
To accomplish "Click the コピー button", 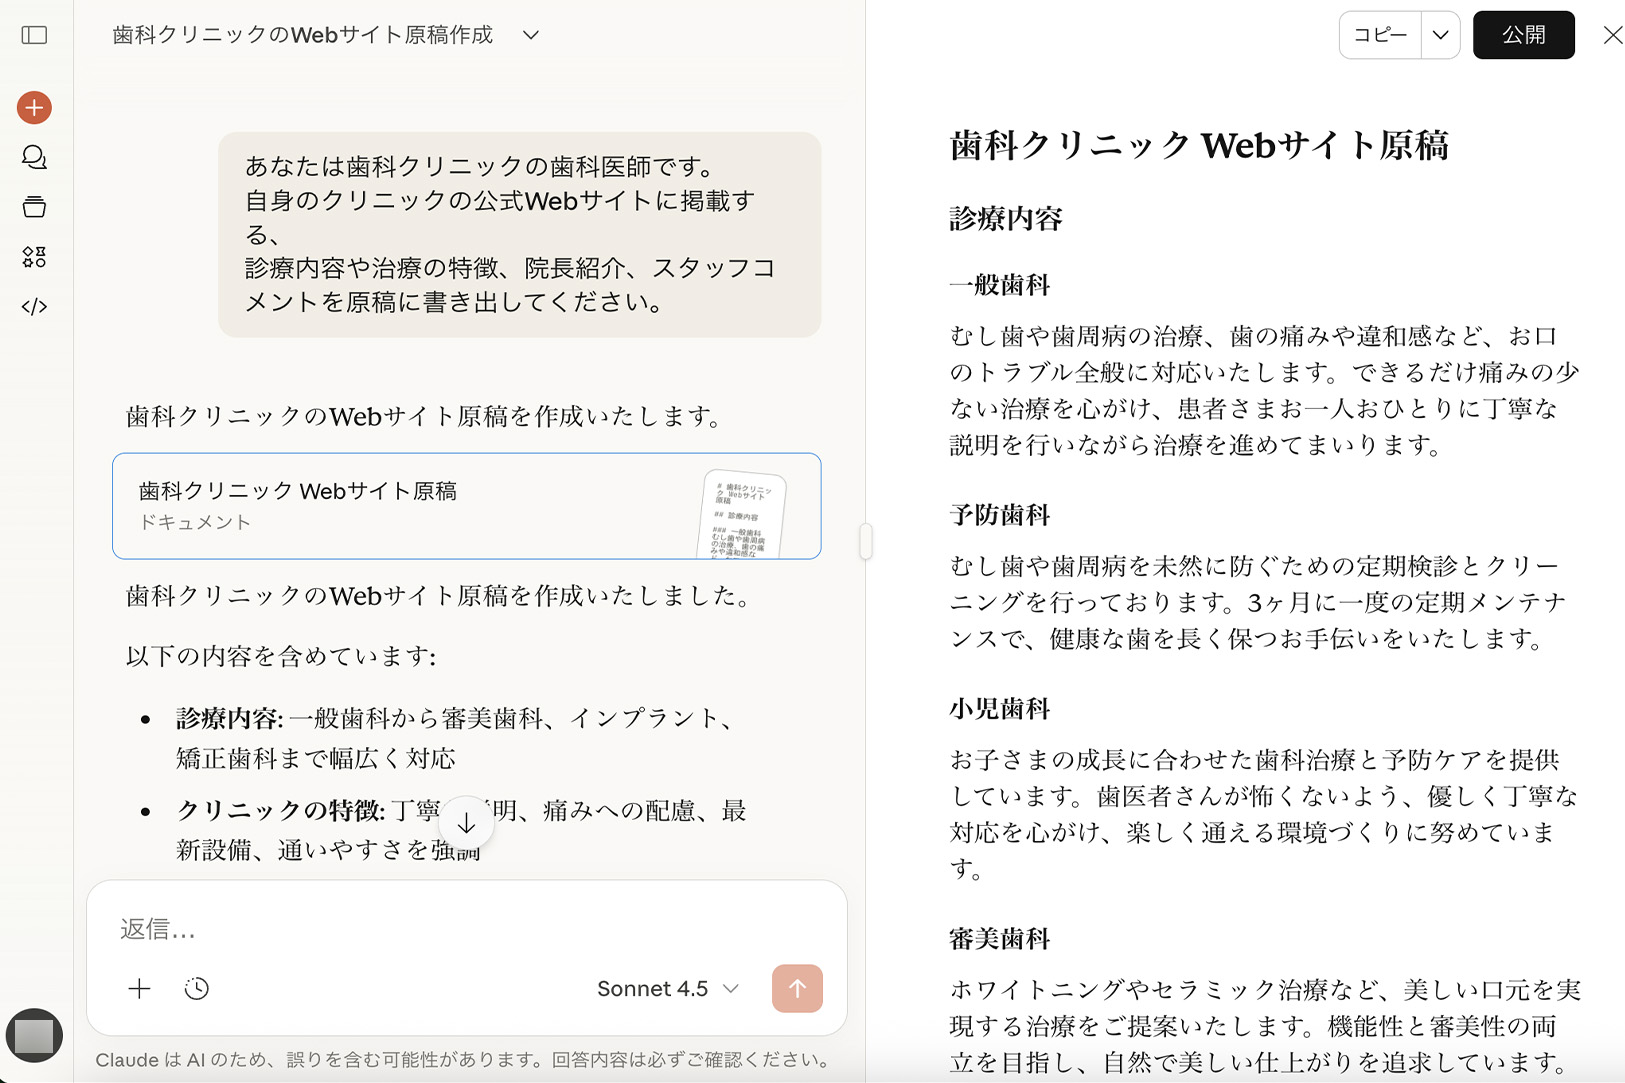I will (x=1380, y=35).
